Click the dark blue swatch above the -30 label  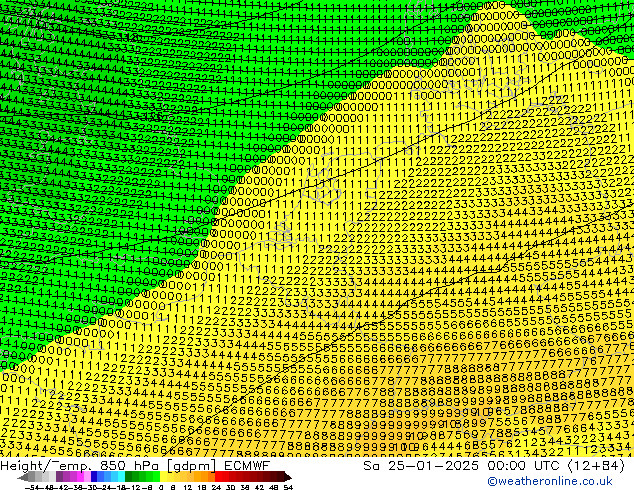[x=94, y=477]
